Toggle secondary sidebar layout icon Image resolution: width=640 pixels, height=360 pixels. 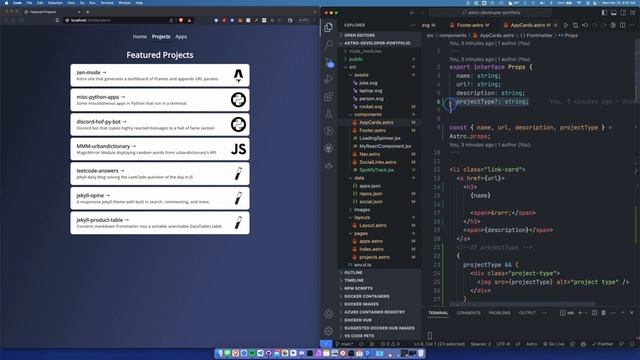(x=623, y=13)
